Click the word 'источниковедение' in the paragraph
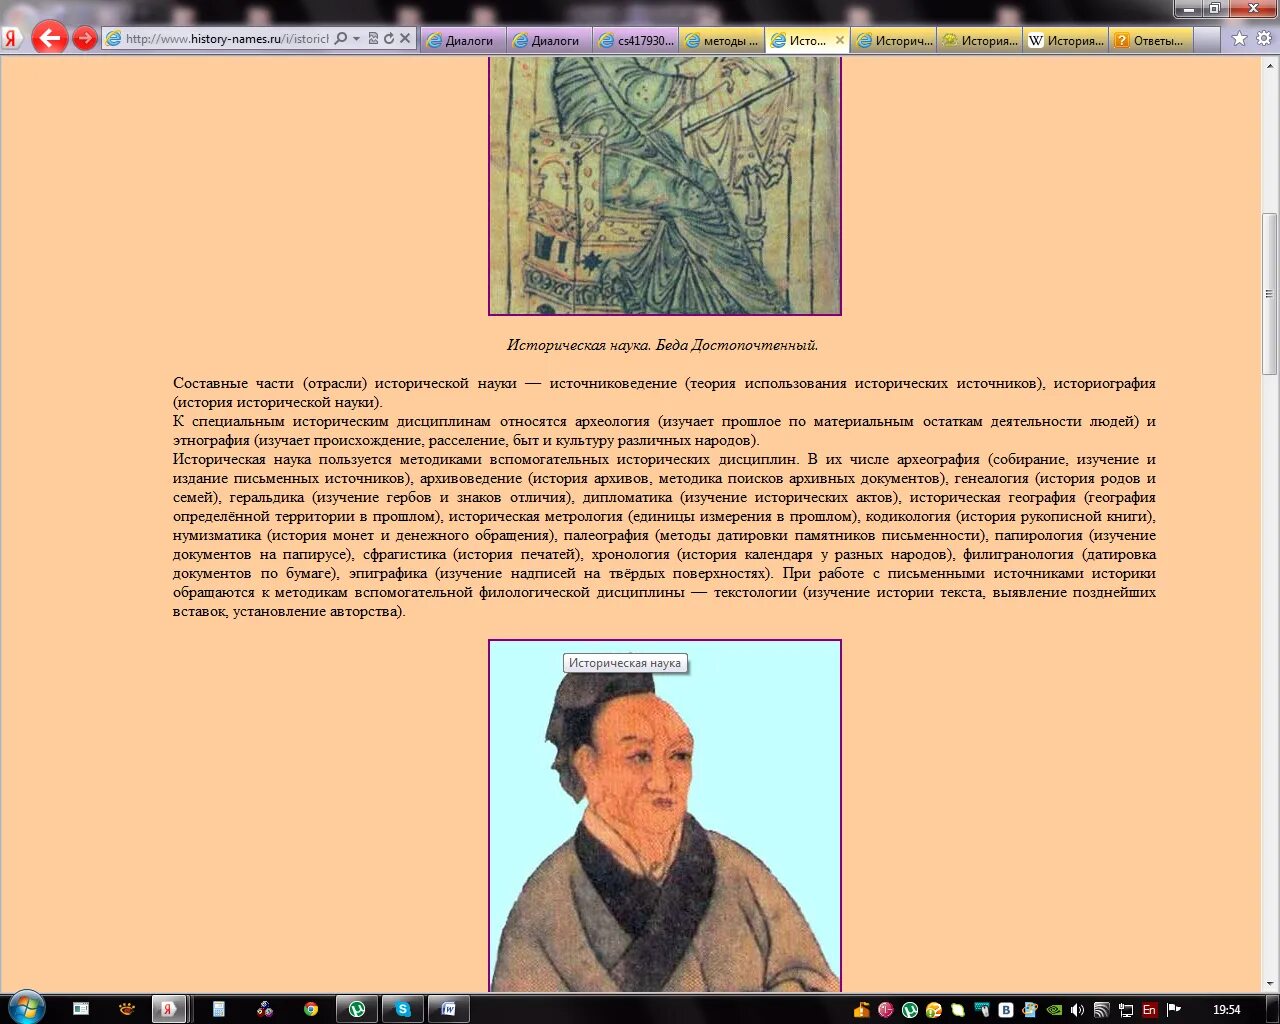Image resolution: width=1280 pixels, height=1024 pixels. [612, 383]
